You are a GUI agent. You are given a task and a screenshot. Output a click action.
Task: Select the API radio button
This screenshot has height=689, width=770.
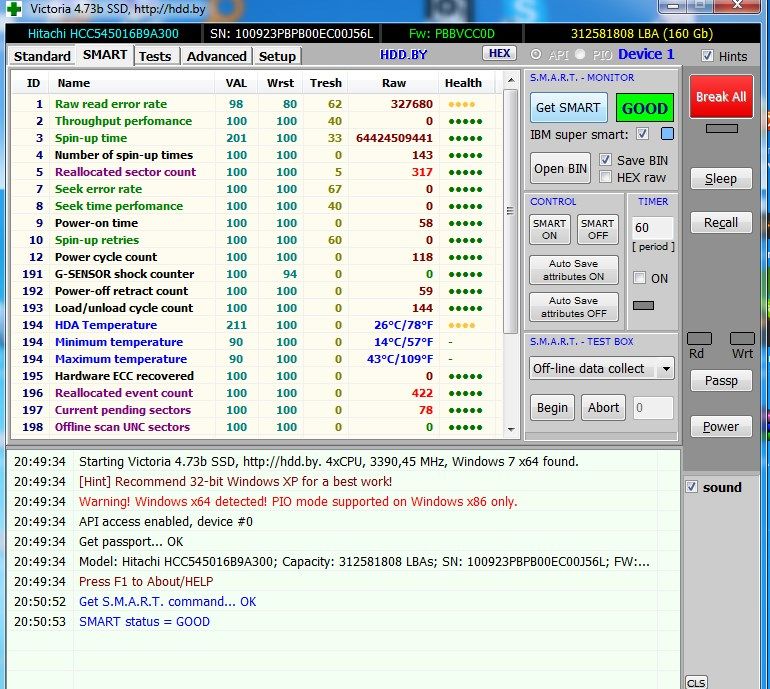[x=536, y=54]
